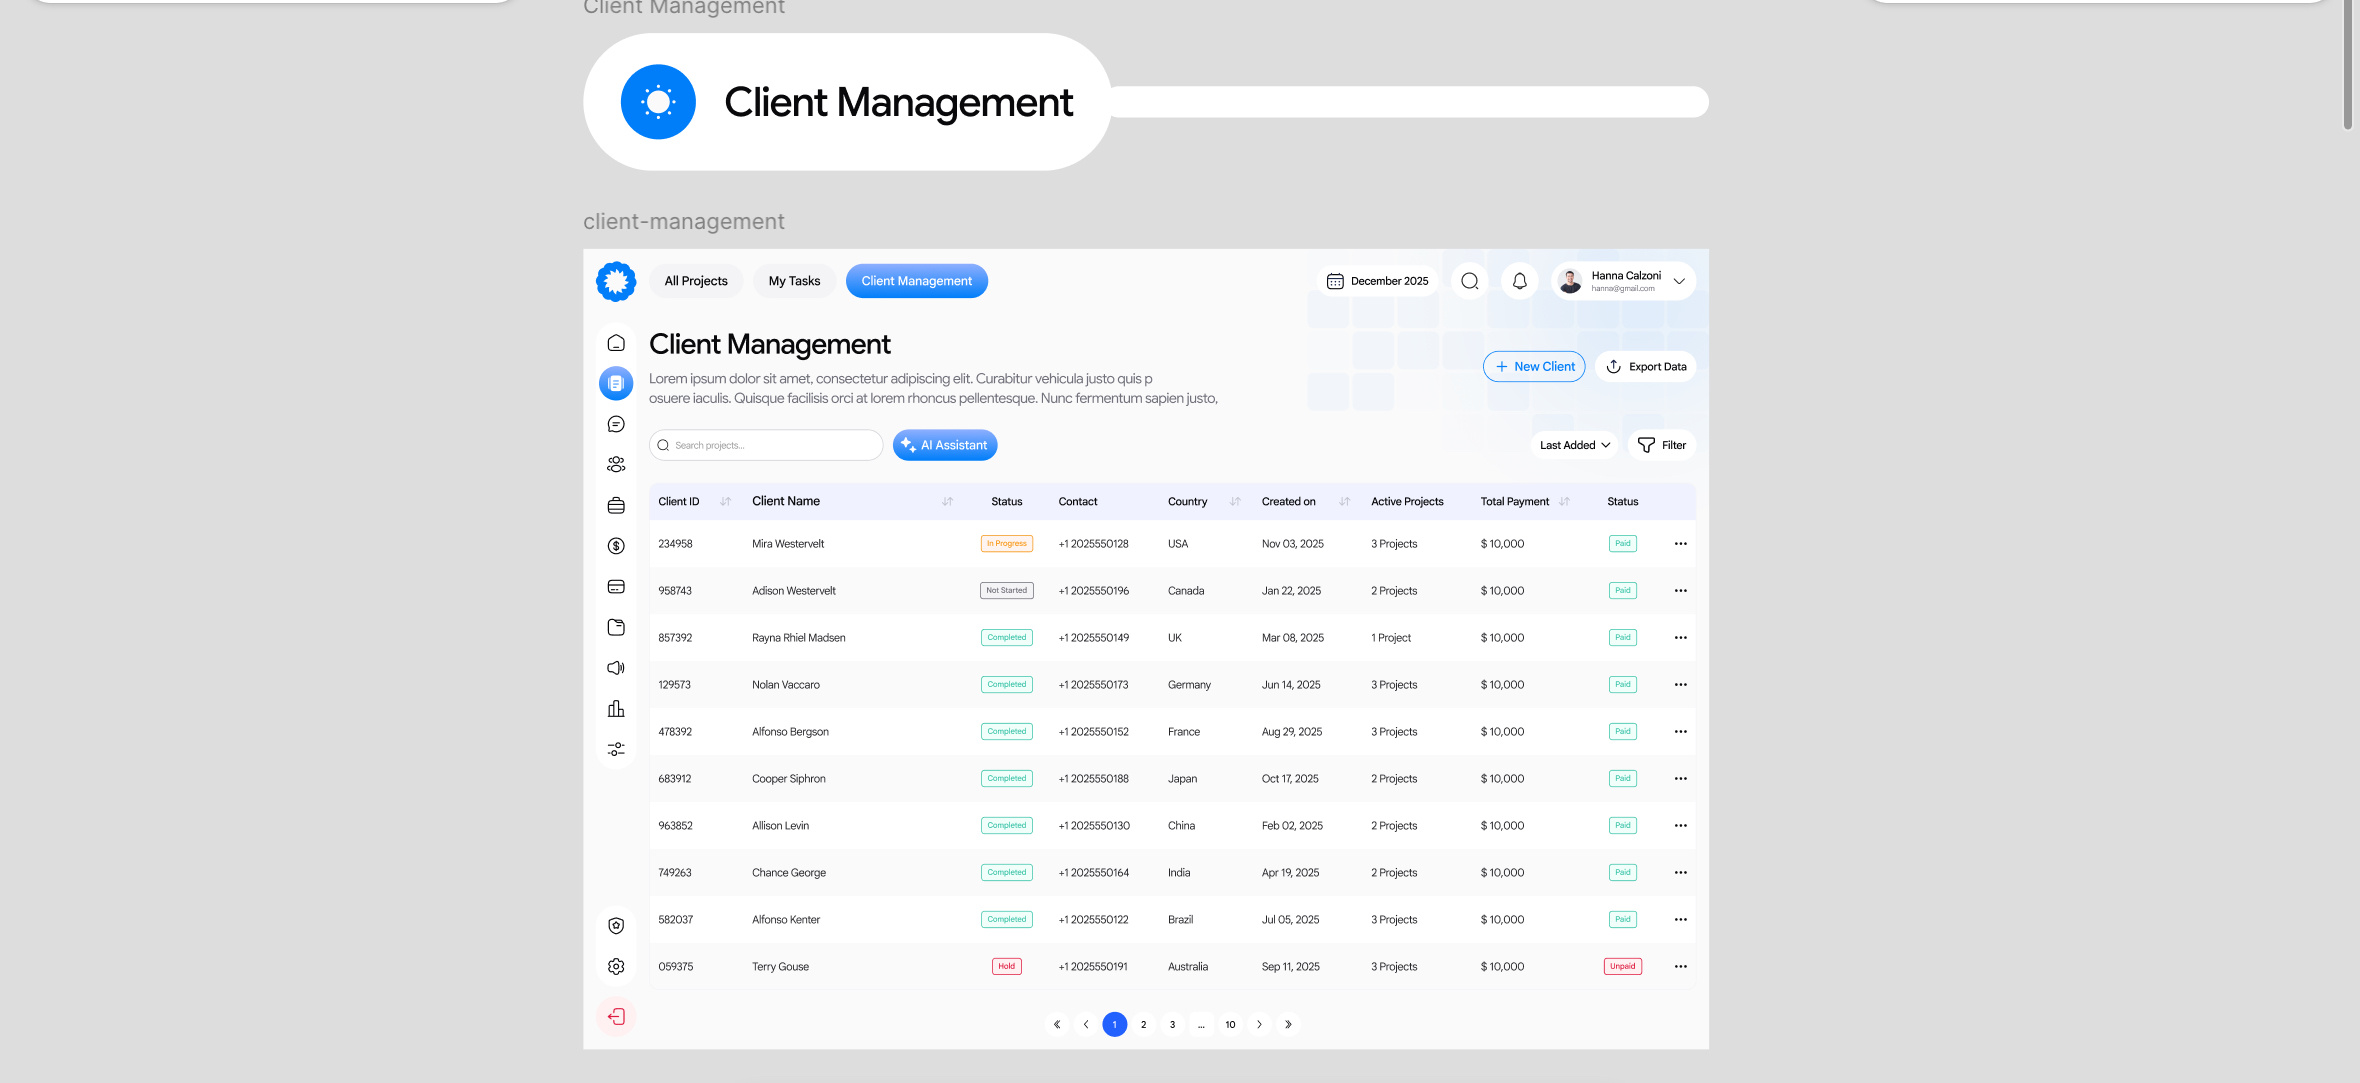
Task: Go to page 3 of the client list
Action: pyautogui.click(x=1172, y=1024)
